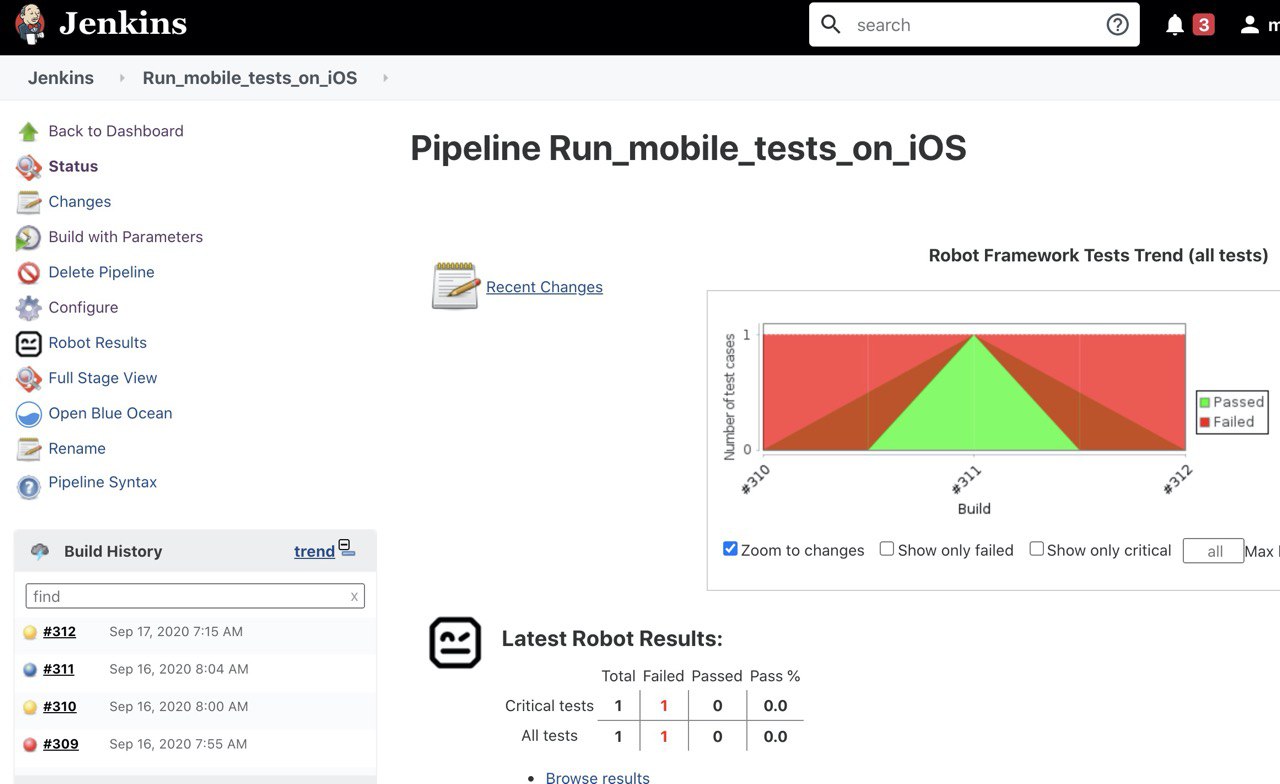The image size is (1280, 784).
Task: Click blue status ball for build #311
Action: click(x=30, y=670)
